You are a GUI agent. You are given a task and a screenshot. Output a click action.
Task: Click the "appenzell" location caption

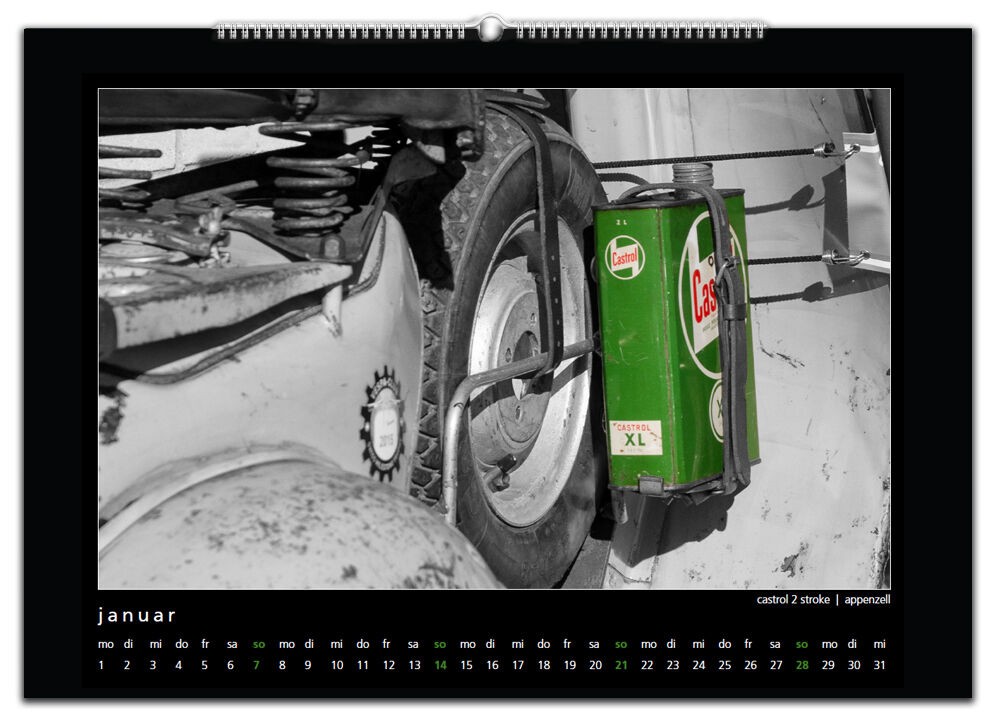coord(867,600)
